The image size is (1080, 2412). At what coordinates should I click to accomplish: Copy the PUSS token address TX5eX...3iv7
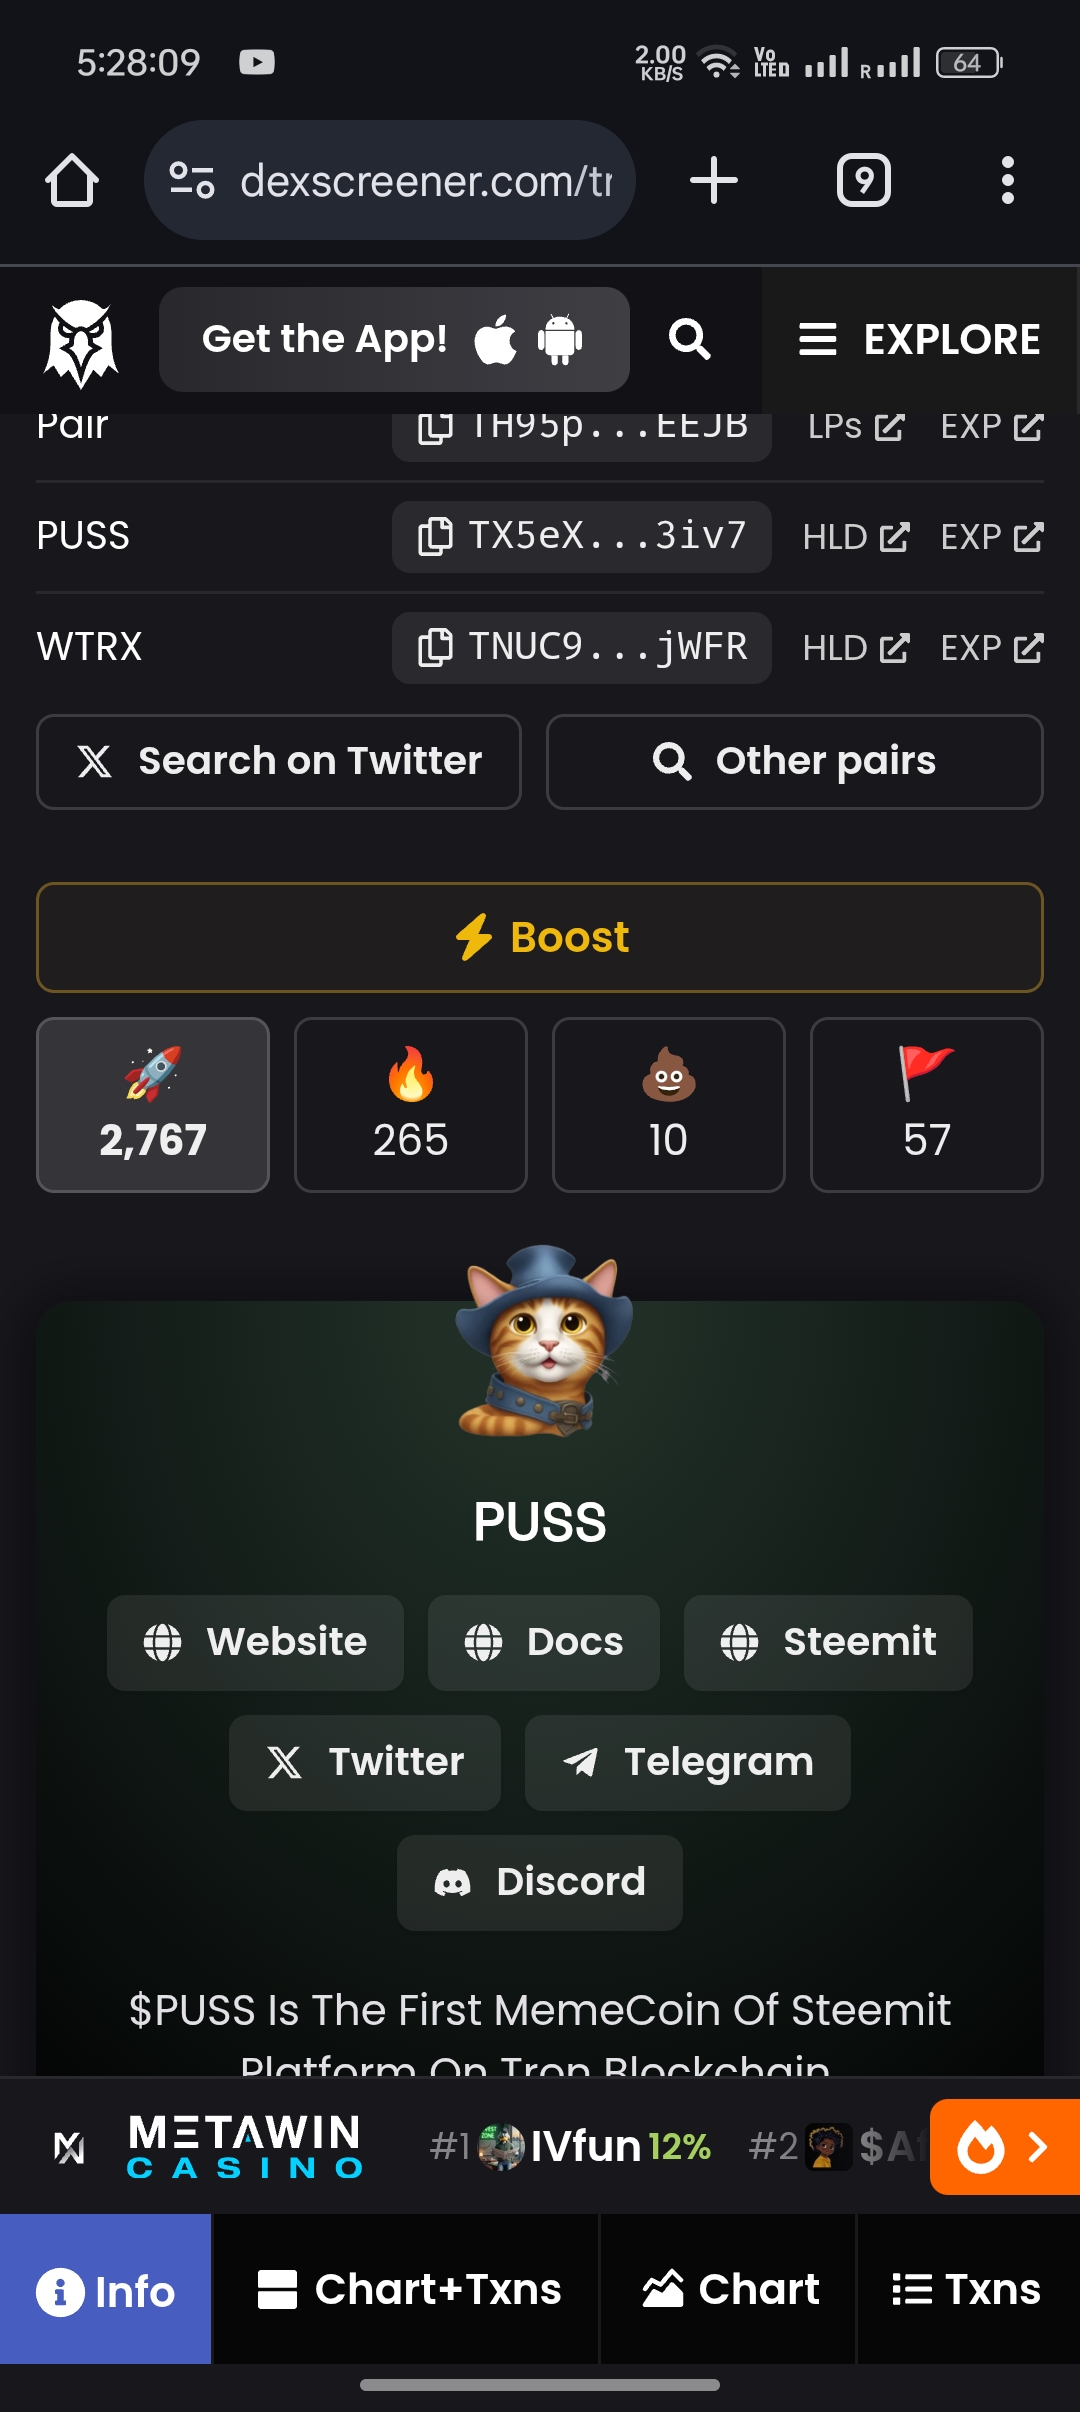point(581,537)
